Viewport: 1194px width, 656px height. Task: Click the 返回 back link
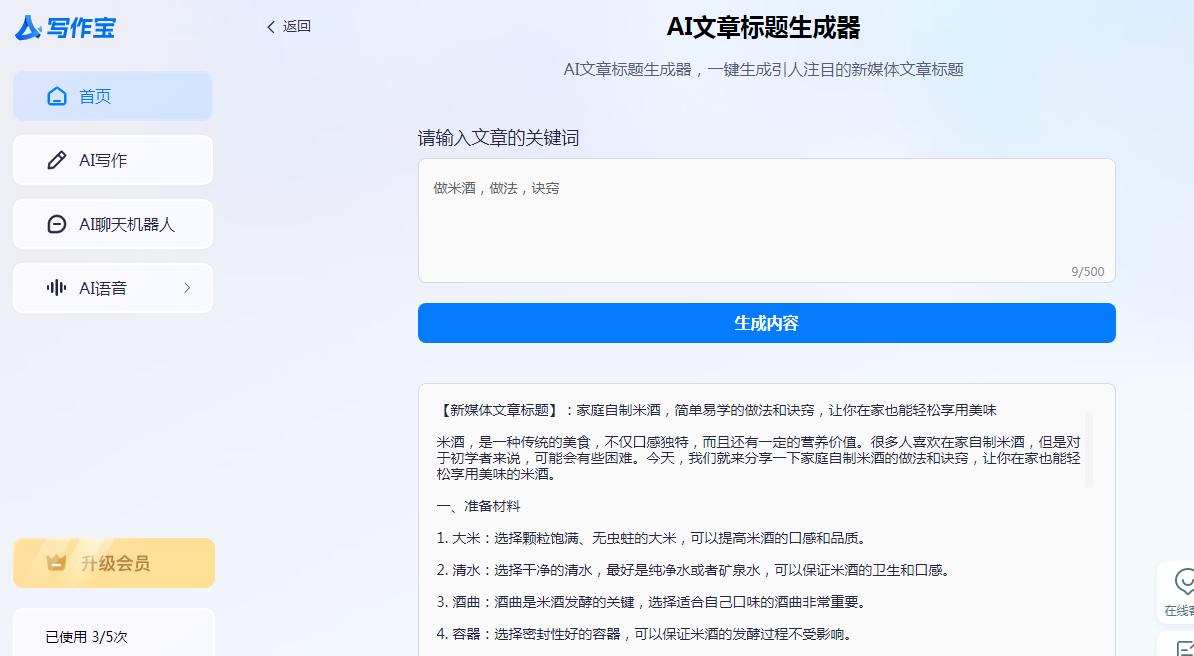[294, 27]
